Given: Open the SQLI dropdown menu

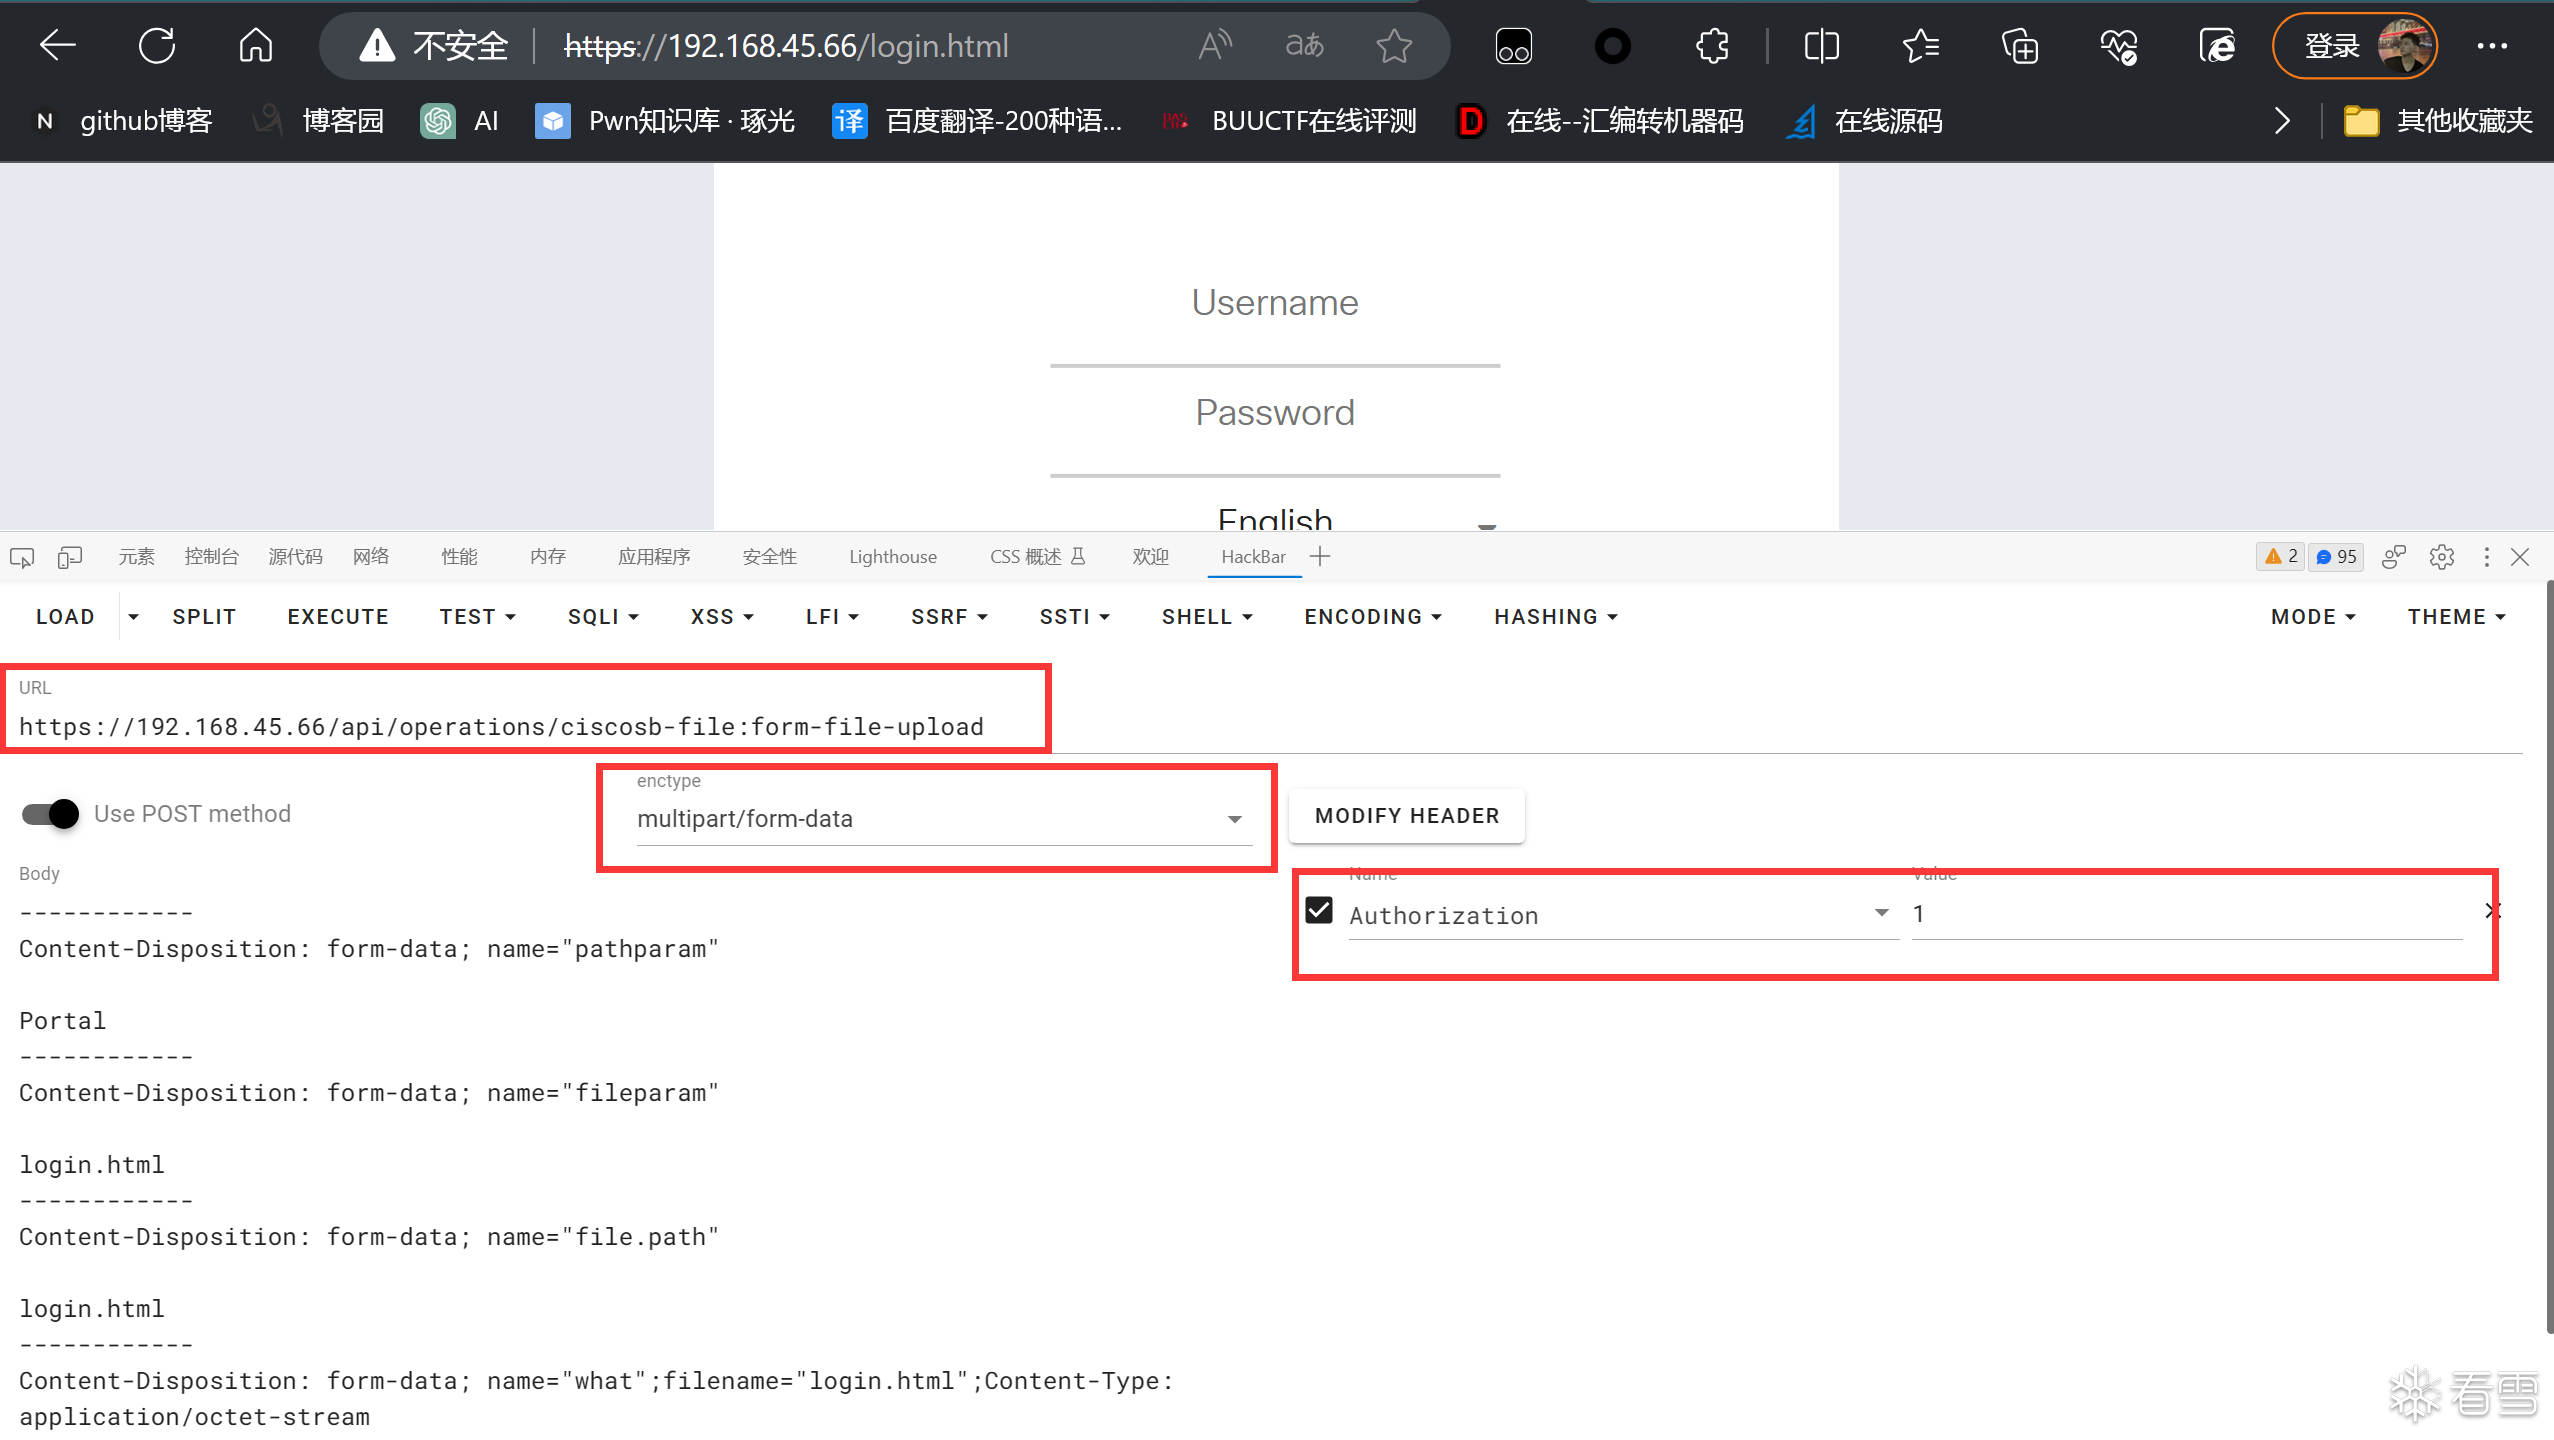Looking at the screenshot, I should click(602, 617).
